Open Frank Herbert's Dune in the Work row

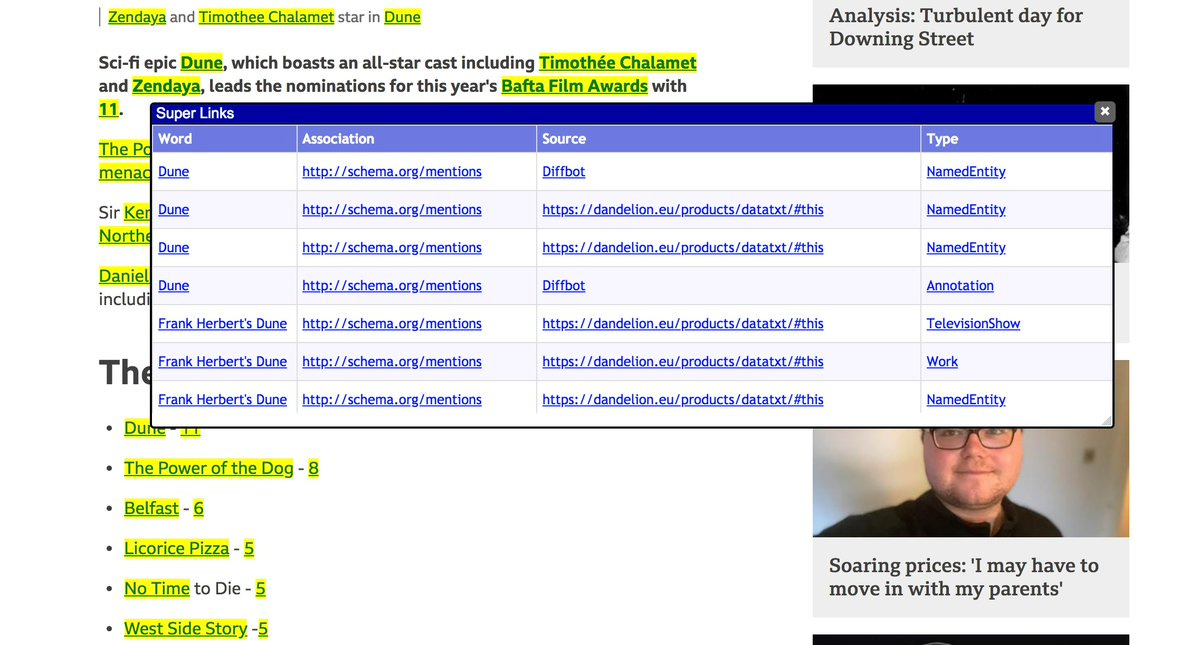tap(223, 361)
